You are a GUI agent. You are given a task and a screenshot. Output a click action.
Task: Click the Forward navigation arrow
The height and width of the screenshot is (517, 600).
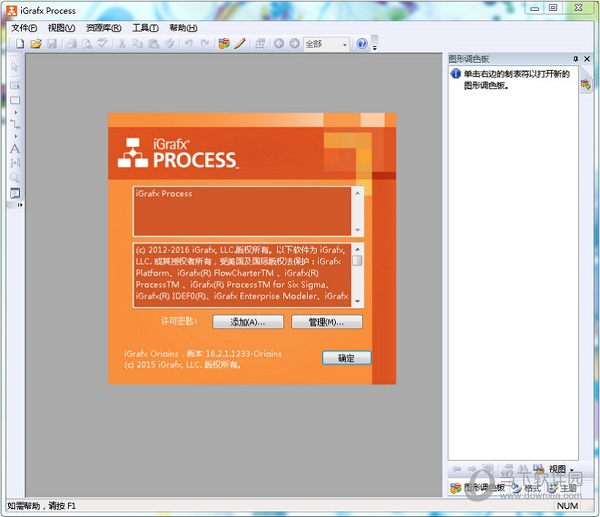pyautogui.click(x=294, y=44)
